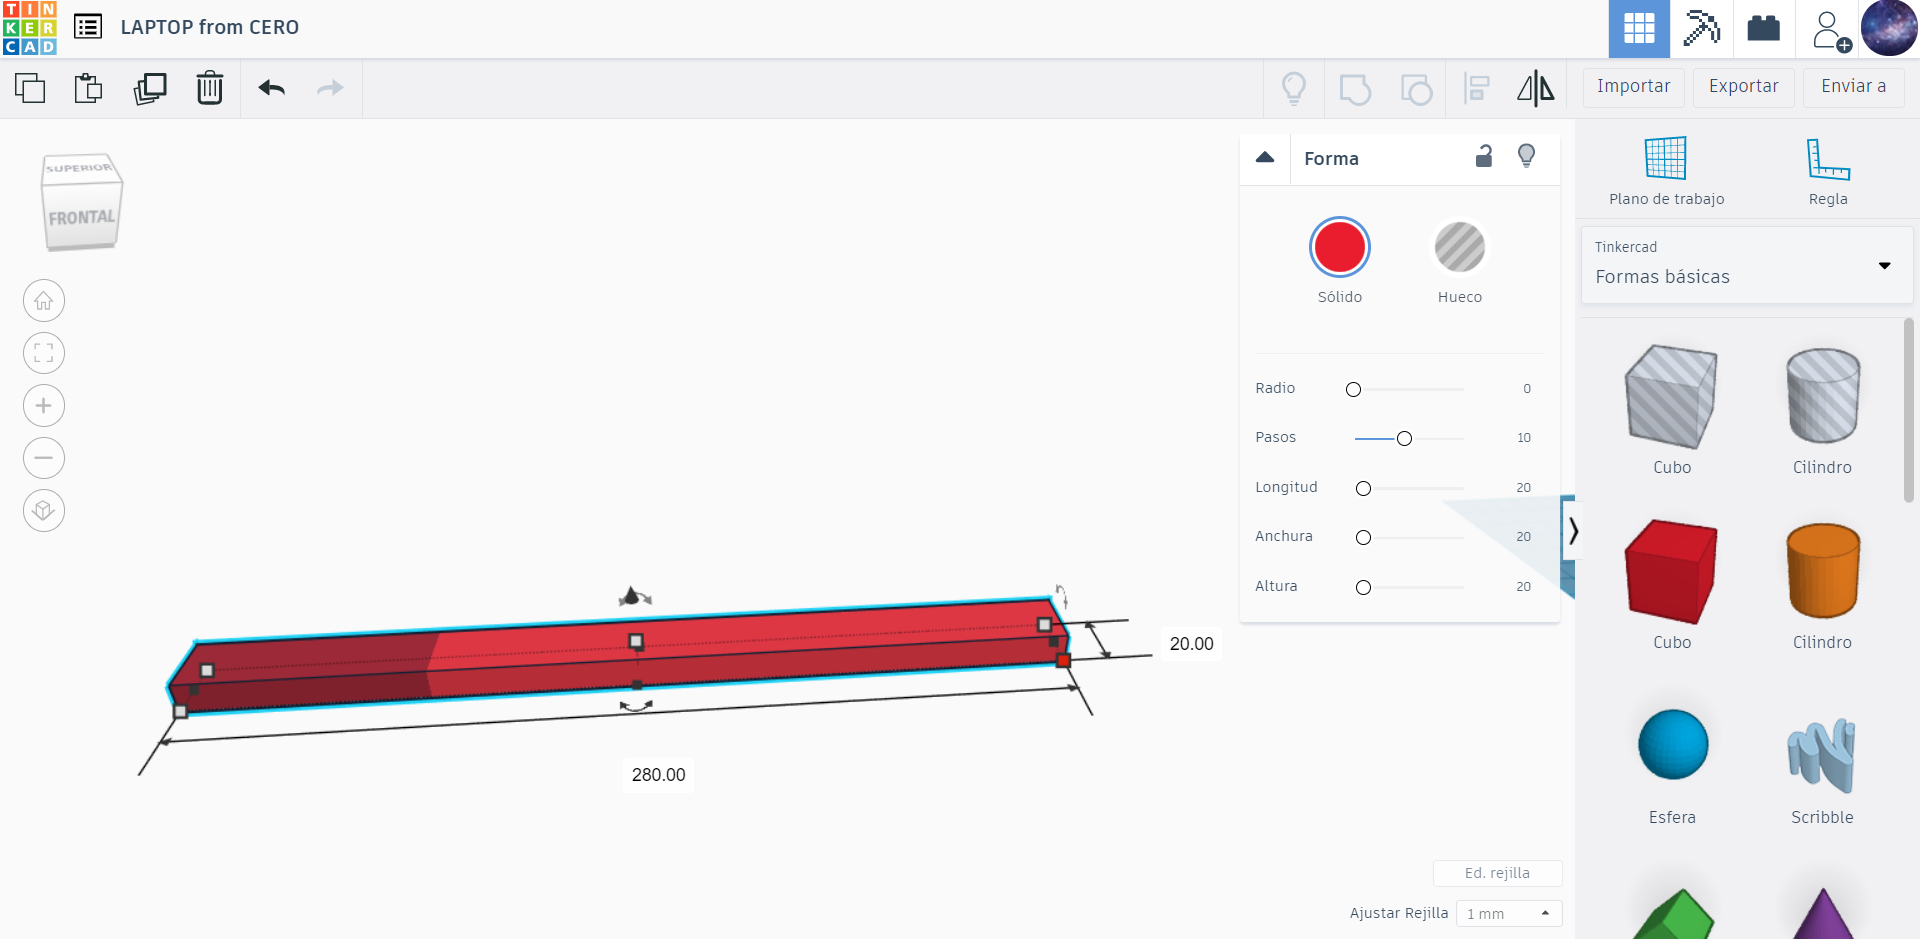This screenshot has height=939, width=1920.
Task: Delete selection with the trash icon
Action: tap(210, 88)
